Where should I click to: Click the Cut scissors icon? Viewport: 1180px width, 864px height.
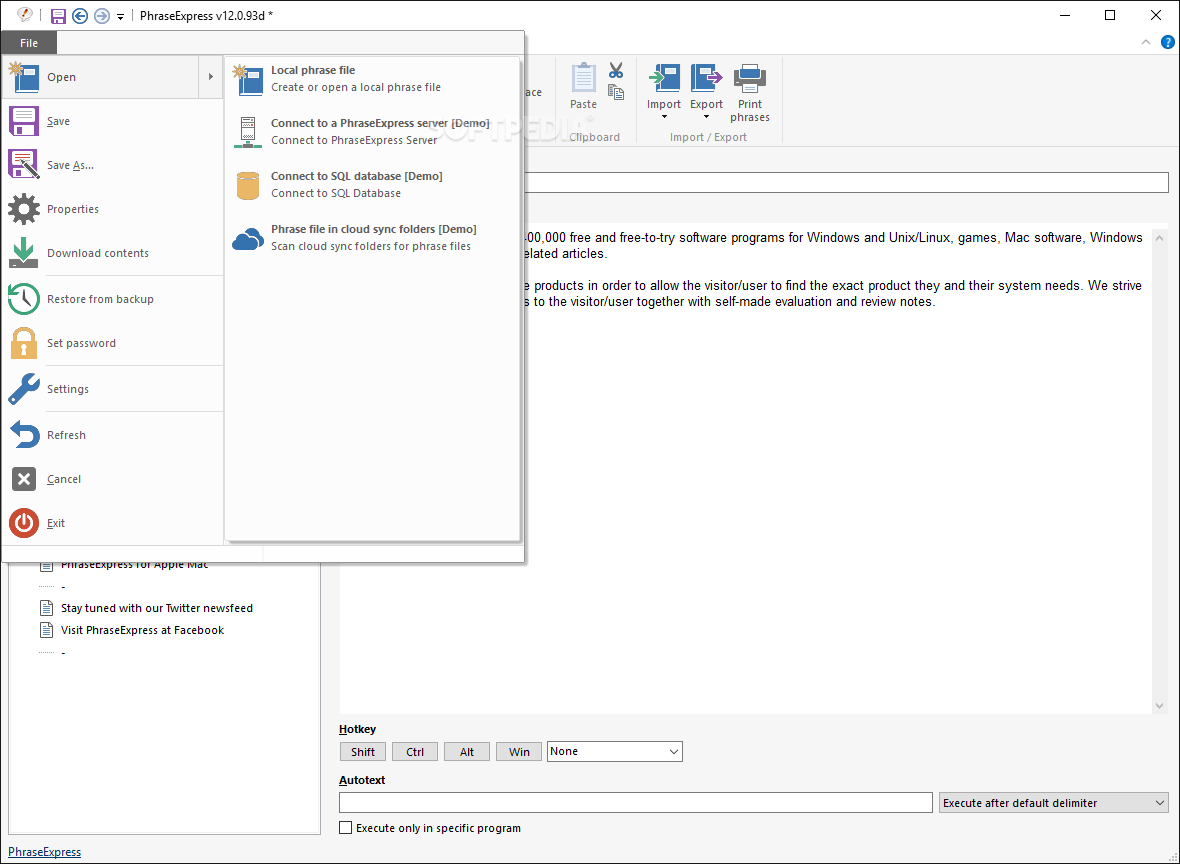pyautogui.click(x=616, y=71)
